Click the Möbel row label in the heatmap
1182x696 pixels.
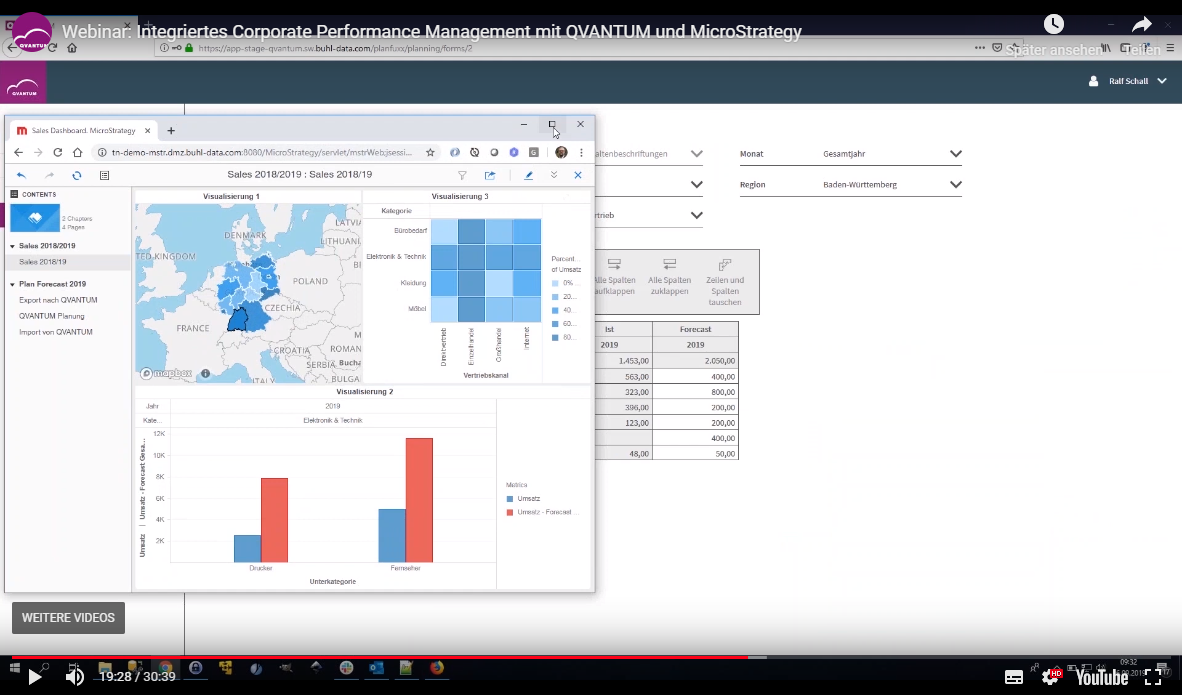pyautogui.click(x=417, y=308)
